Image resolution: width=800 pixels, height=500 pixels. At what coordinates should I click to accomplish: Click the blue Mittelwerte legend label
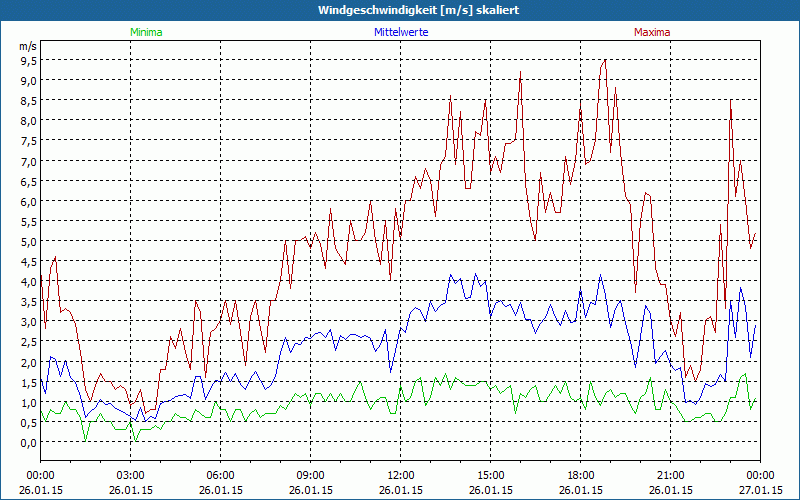point(401,32)
